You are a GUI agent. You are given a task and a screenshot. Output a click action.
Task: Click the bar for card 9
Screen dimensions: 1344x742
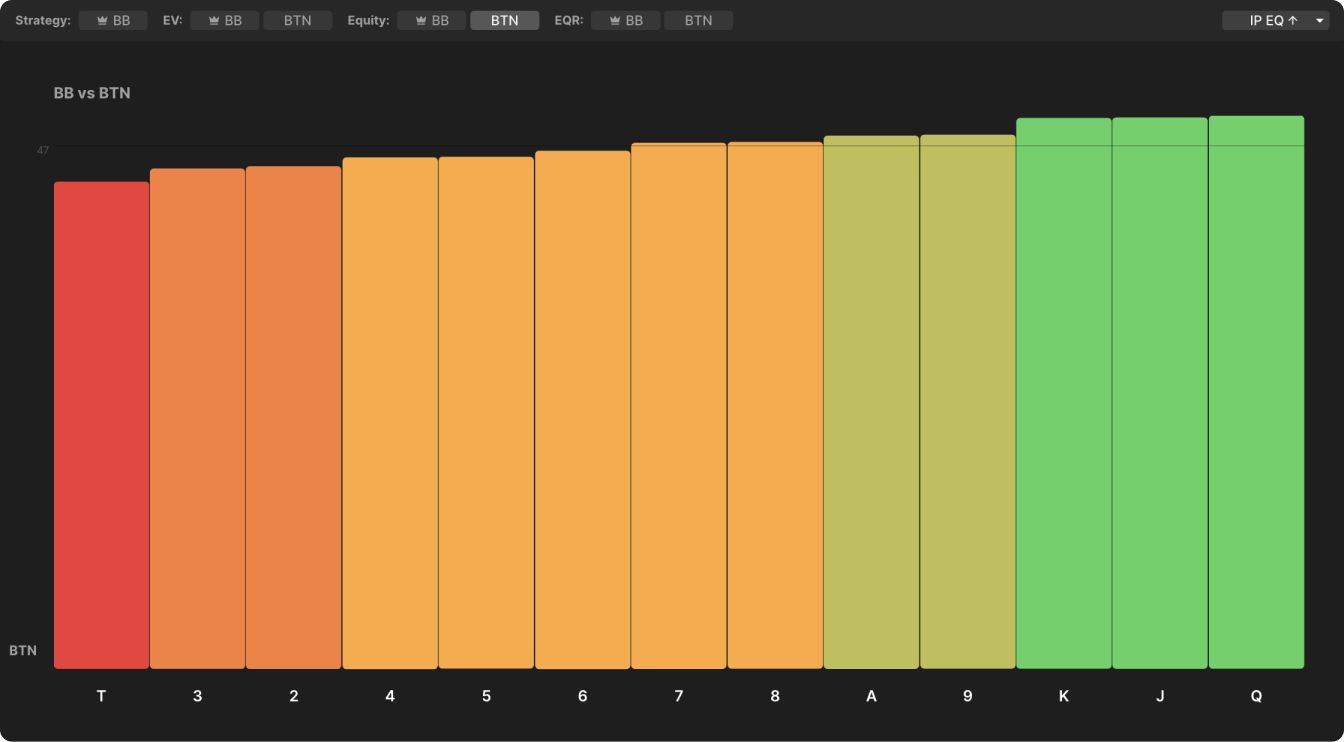(967, 401)
